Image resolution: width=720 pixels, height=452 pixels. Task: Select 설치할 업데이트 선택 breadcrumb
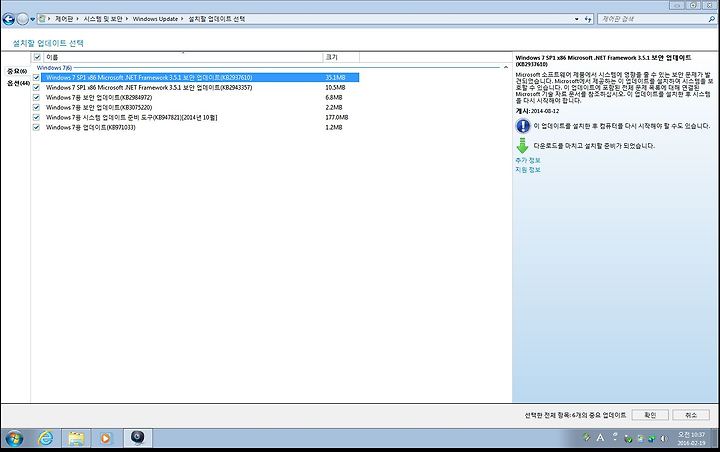point(217,19)
